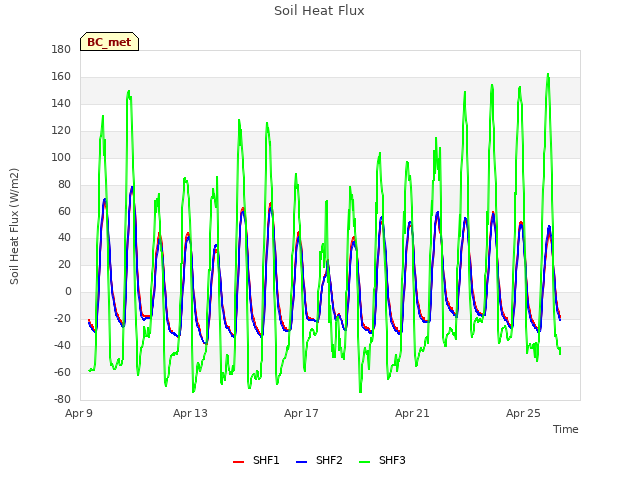Click the 140 y-axis tick label

point(61,103)
